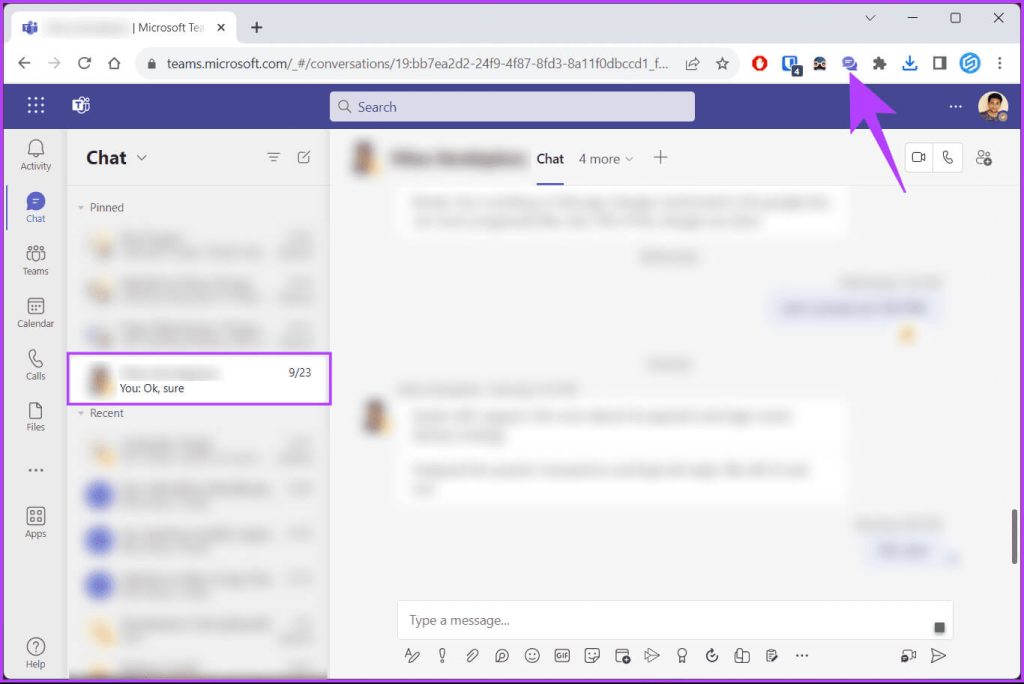Viewport: 1024px width, 684px height.
Task: Open the app launcher waffle grid
Action: pyautogui.click(x=36, y=105)
